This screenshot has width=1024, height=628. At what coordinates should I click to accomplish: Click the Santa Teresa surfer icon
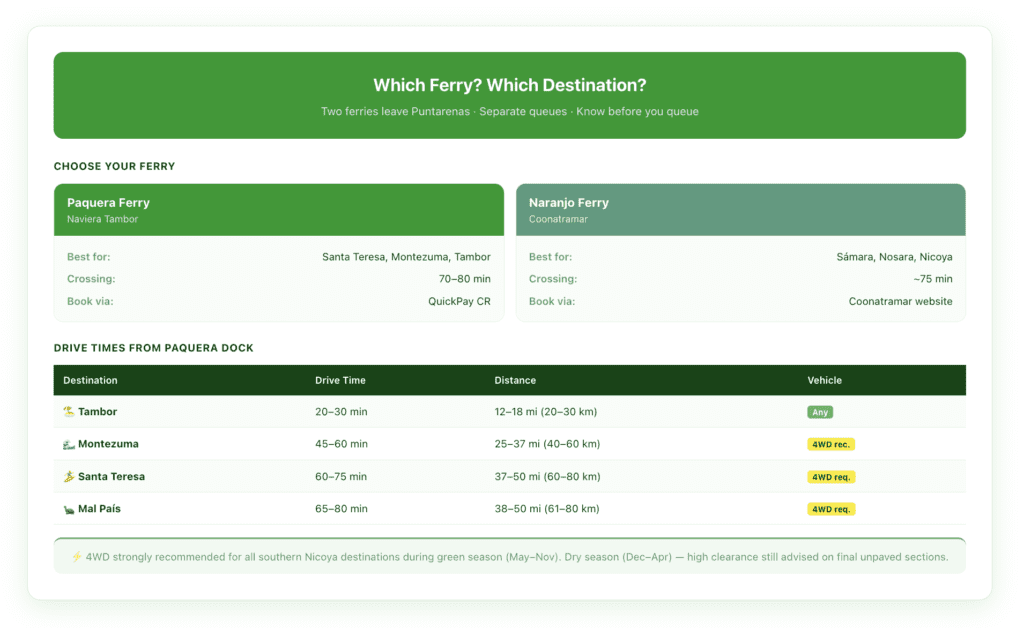pyautogui.click(x=69, y=477)
